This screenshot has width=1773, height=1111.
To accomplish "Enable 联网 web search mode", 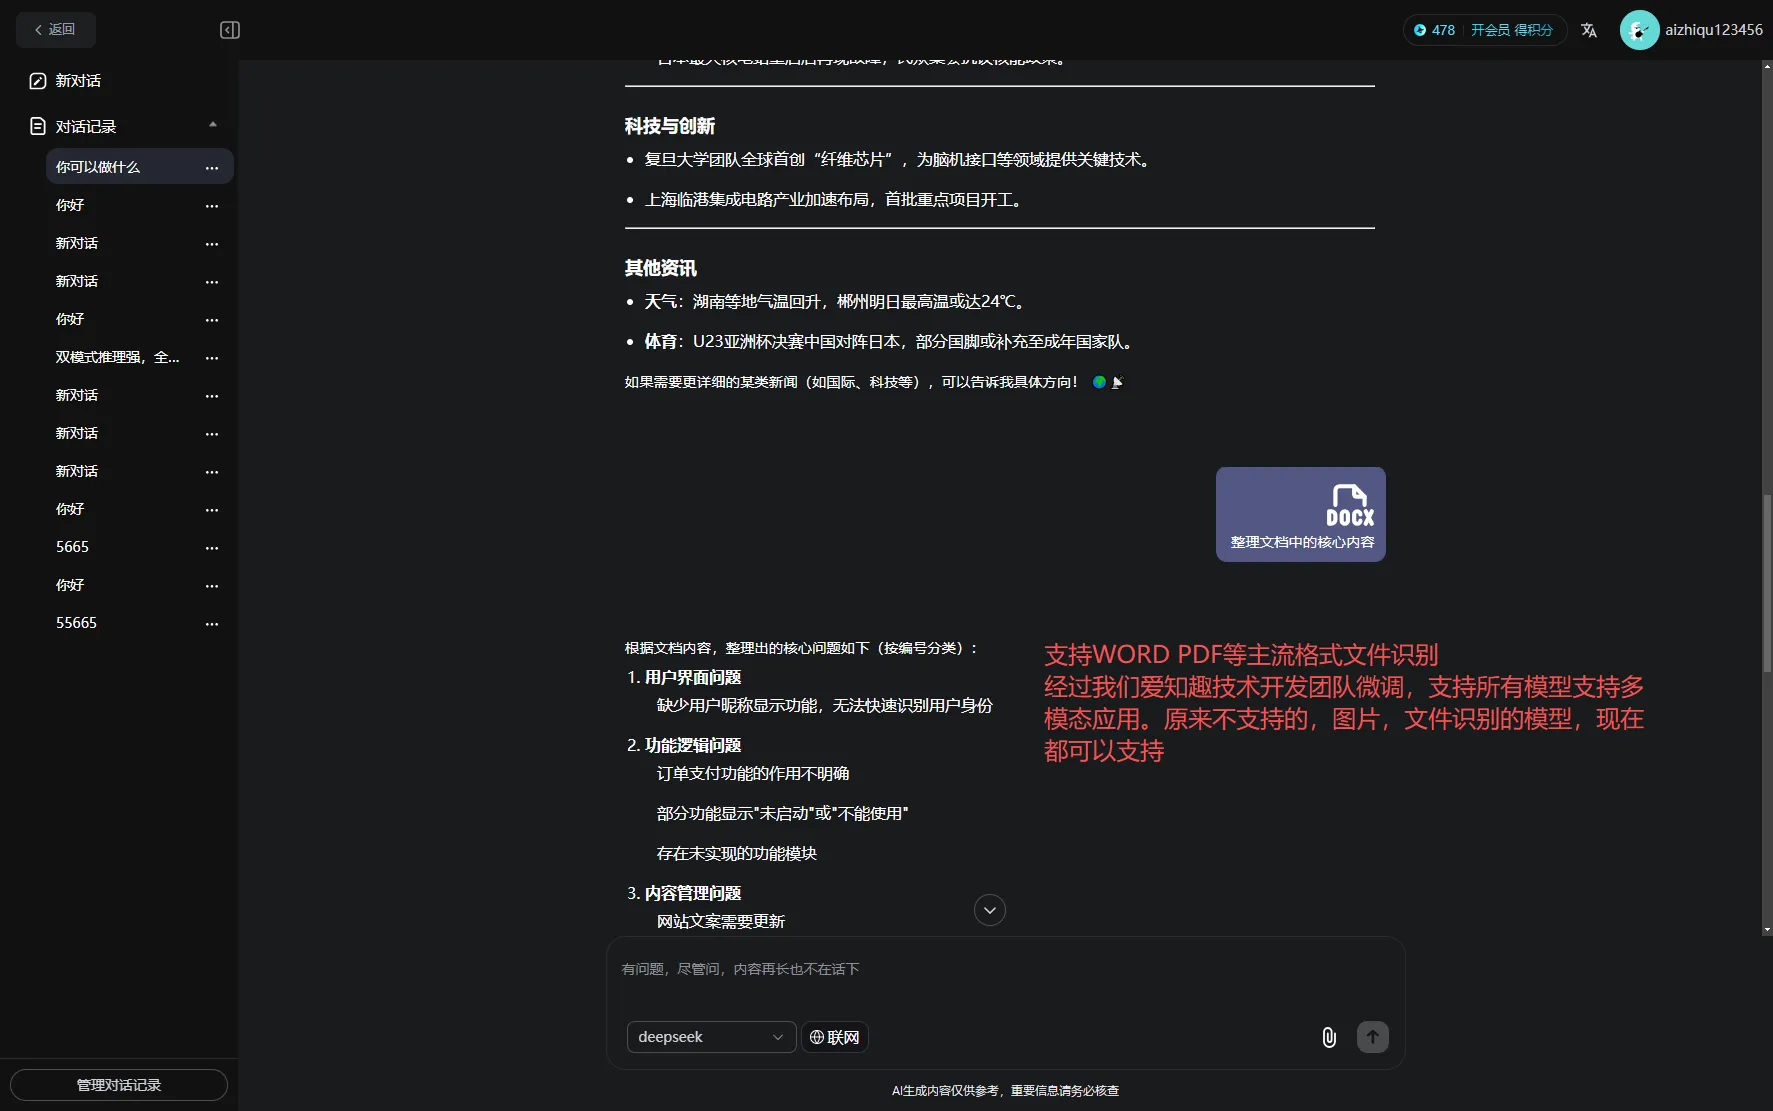I will click(x=835, y=1037).
